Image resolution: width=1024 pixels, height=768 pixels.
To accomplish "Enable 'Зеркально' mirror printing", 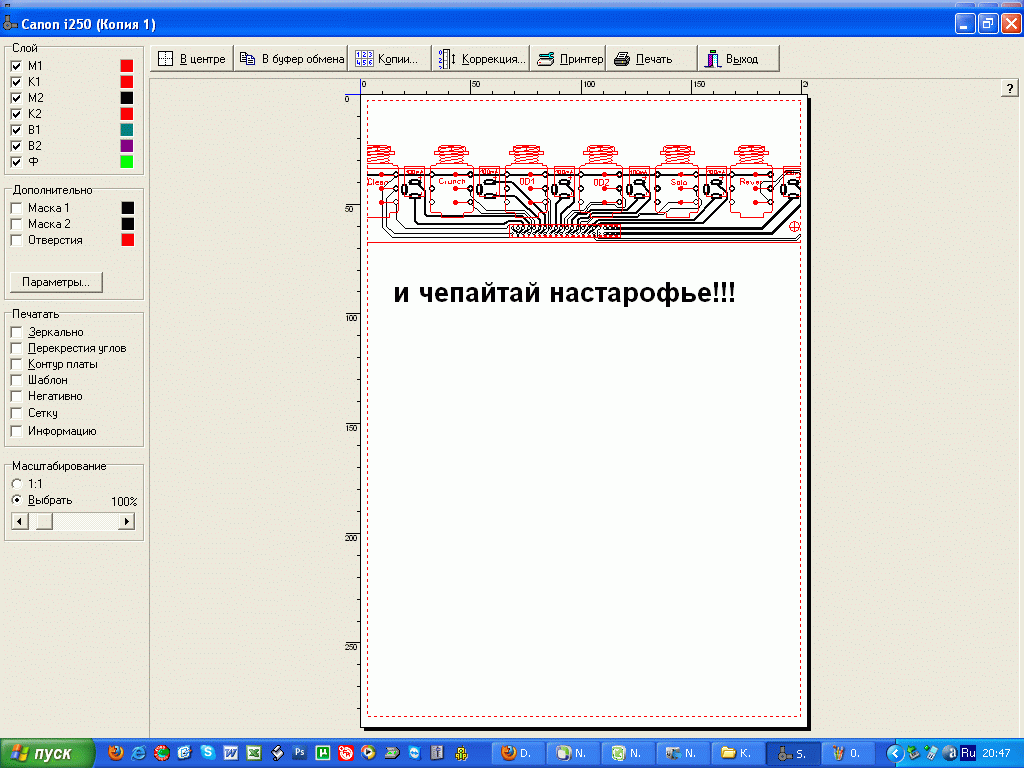I will [x=16, y=332].
